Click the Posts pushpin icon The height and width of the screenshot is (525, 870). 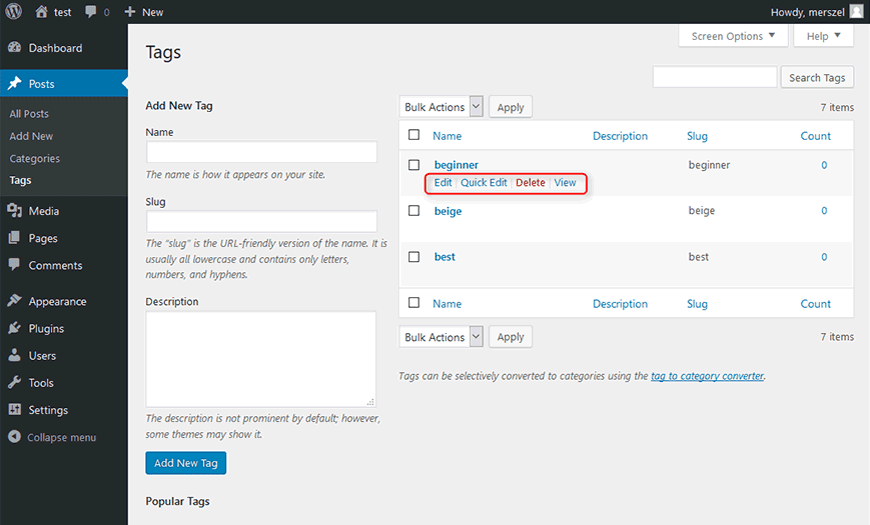click(14, 83)
